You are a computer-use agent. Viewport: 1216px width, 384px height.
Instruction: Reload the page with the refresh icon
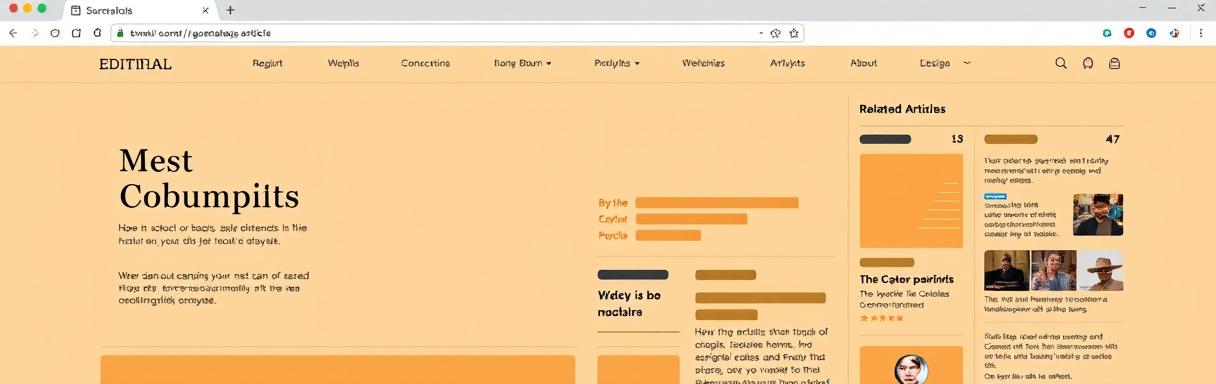tap(56, 33)
